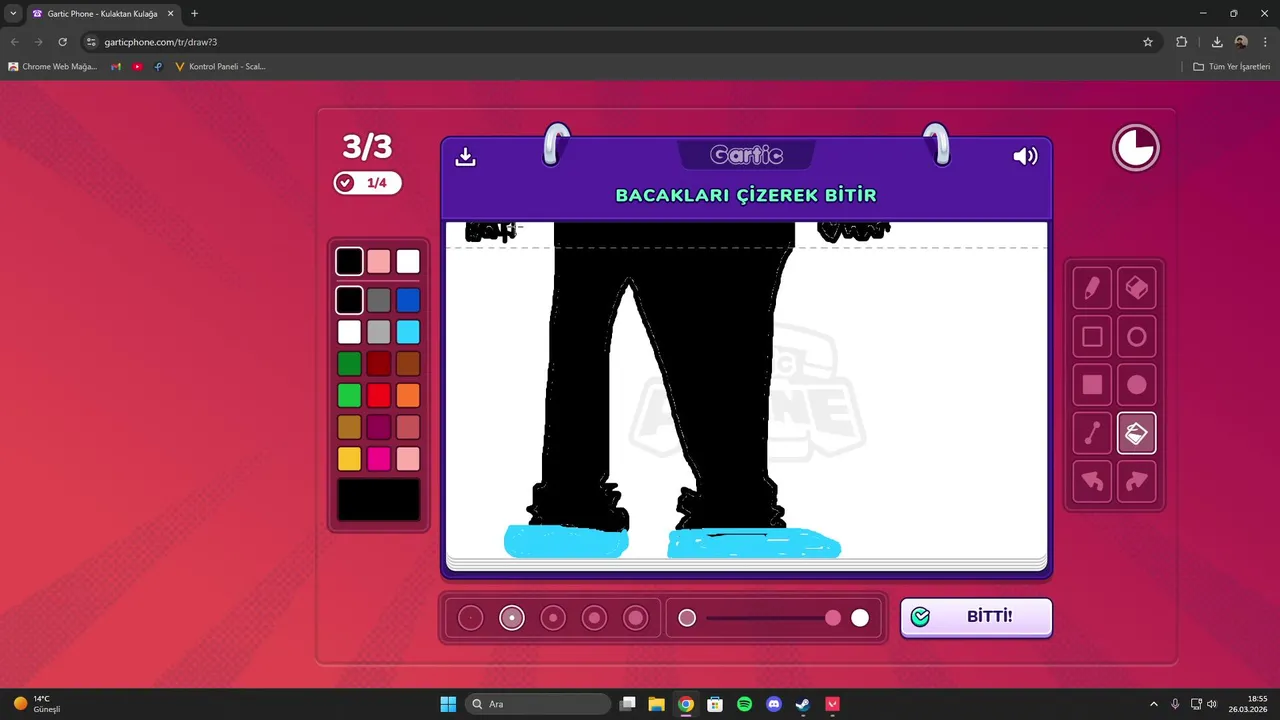Select the filled rectangle tool
This screenshot has width=1280, height=720.
point(1092,385)
